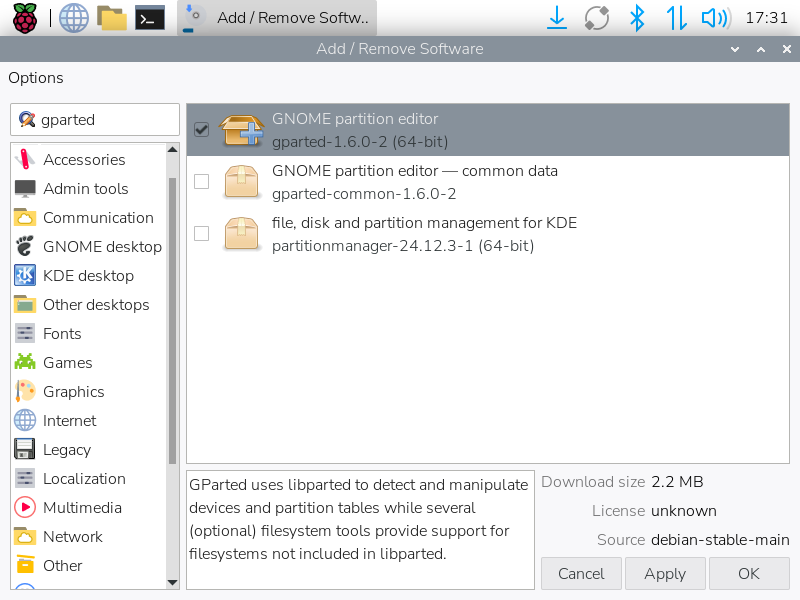Open the Options menu
Image resolution: width=800 pixels, height=600 pixels.
36,78
